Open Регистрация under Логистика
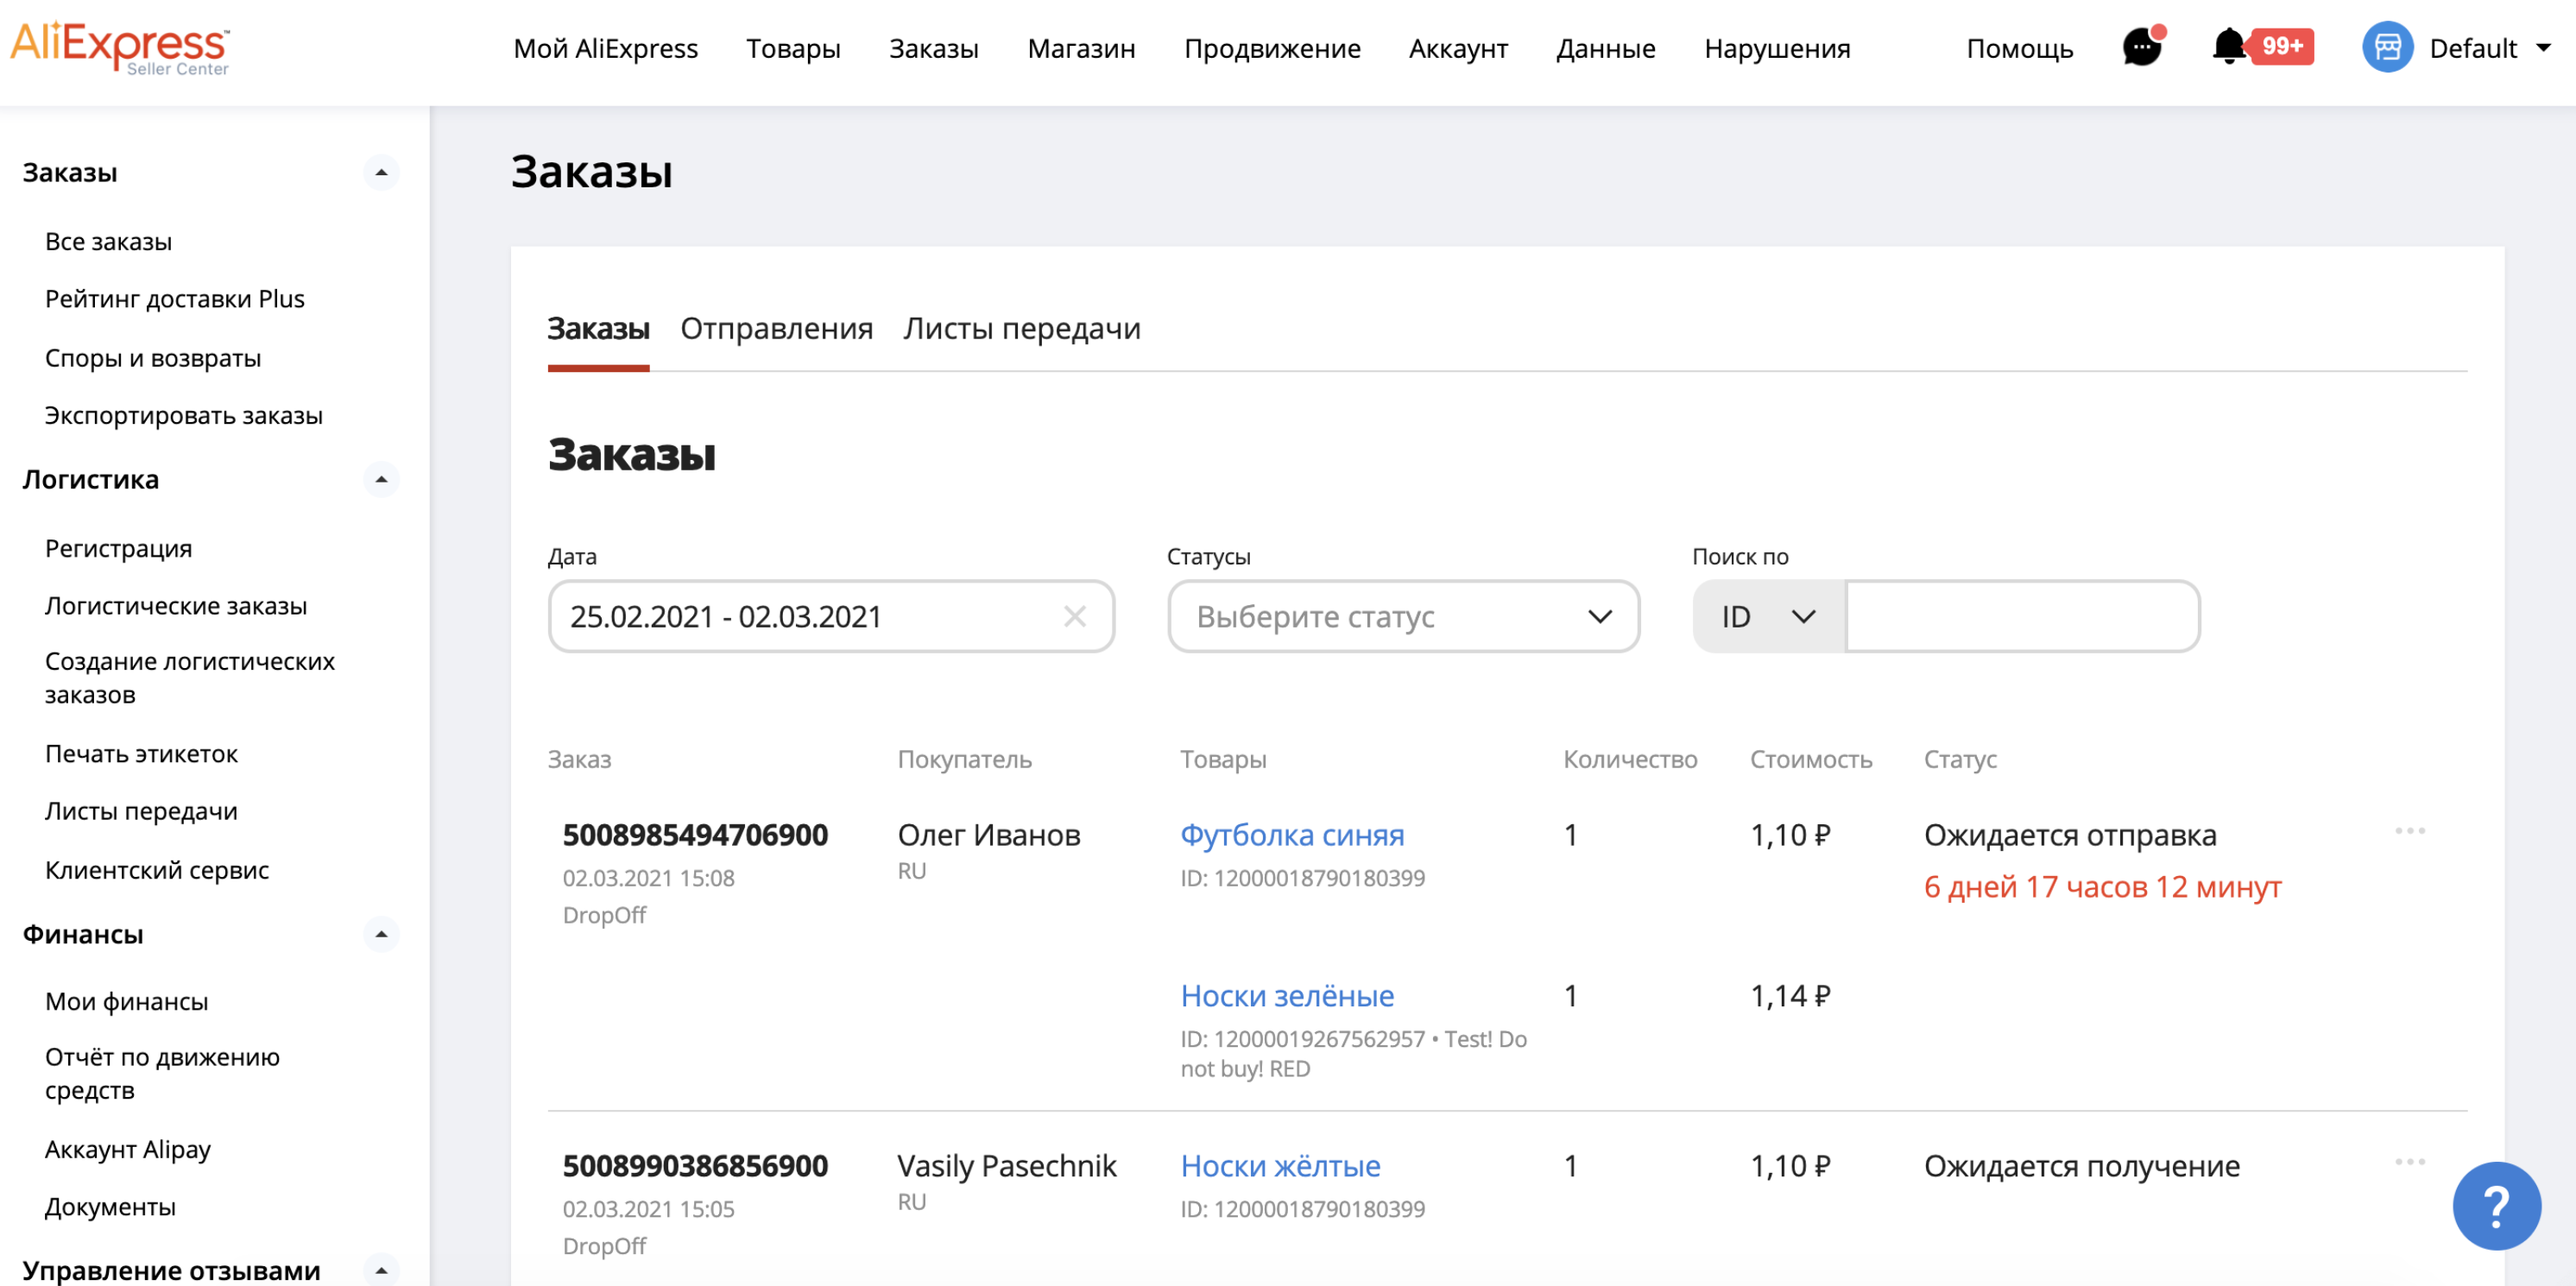The width and height of the screenshot is (2576, 1286). (118, 548)
